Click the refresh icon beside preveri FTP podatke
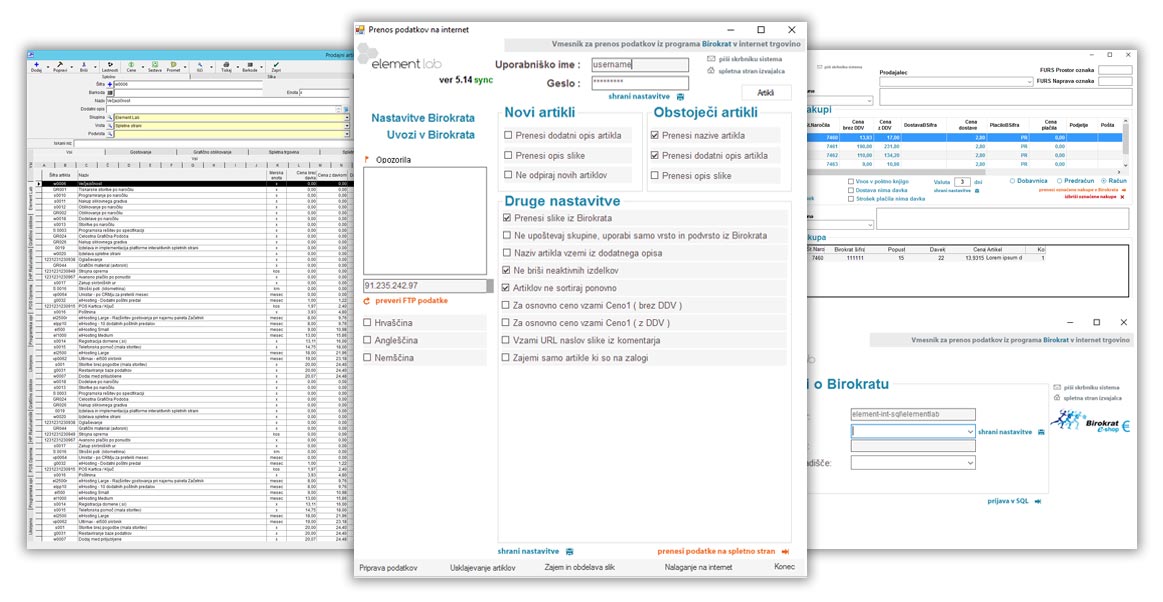 coord(366,301)
